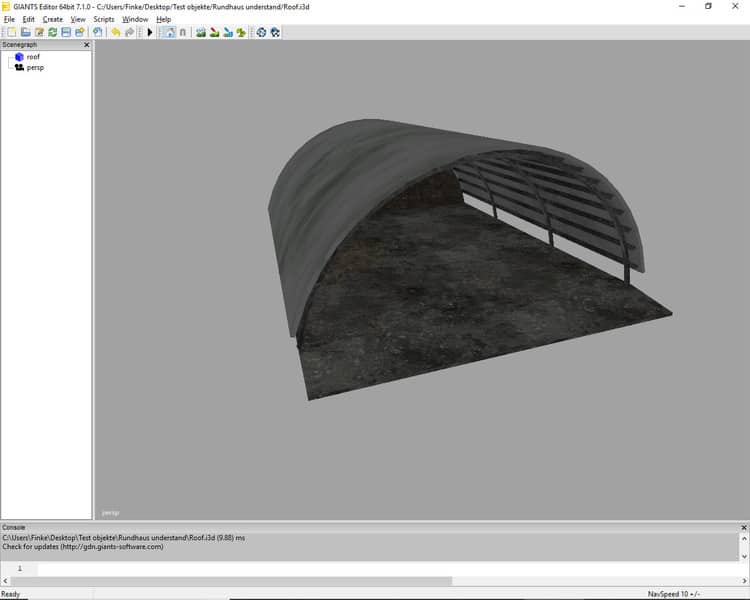
Task: Select the roof node in Scenegraph
Action: click(x=33, y=57)
